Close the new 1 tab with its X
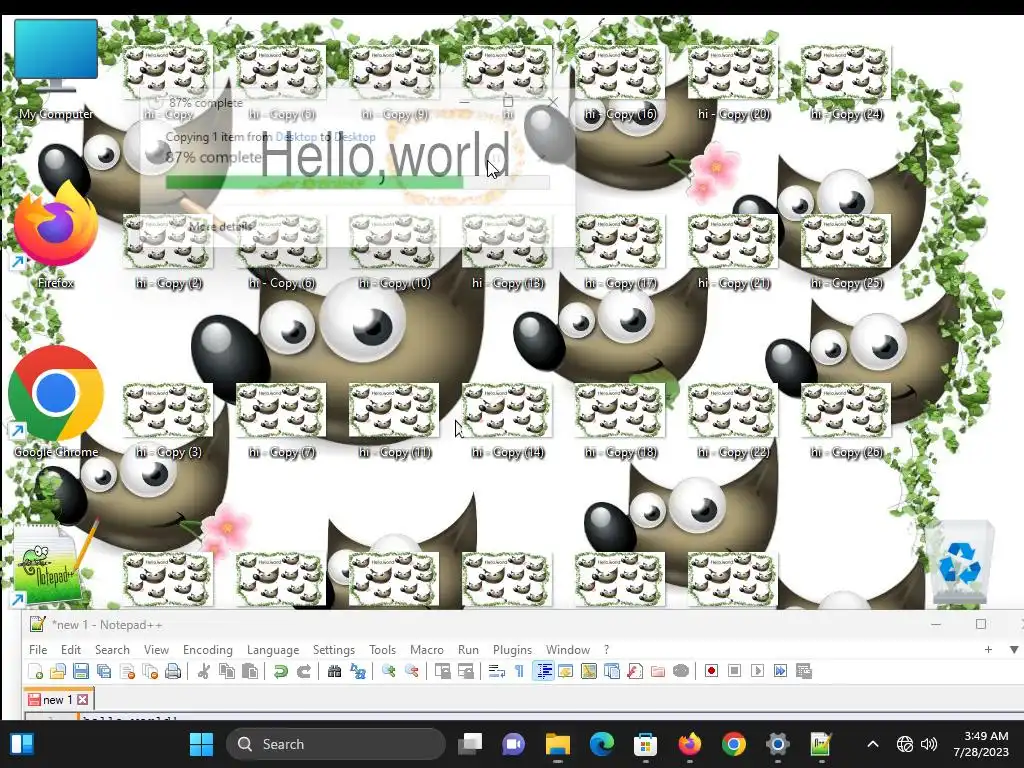Viewport: 1024px width, 768px height. pyautogui.click(x=82, y=699)
